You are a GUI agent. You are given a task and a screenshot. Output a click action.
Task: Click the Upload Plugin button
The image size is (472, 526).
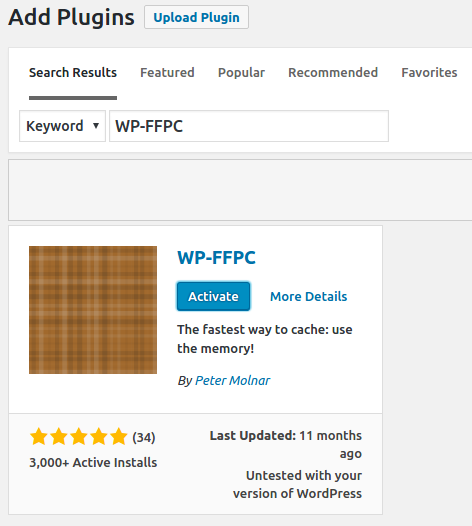(197, 17)
